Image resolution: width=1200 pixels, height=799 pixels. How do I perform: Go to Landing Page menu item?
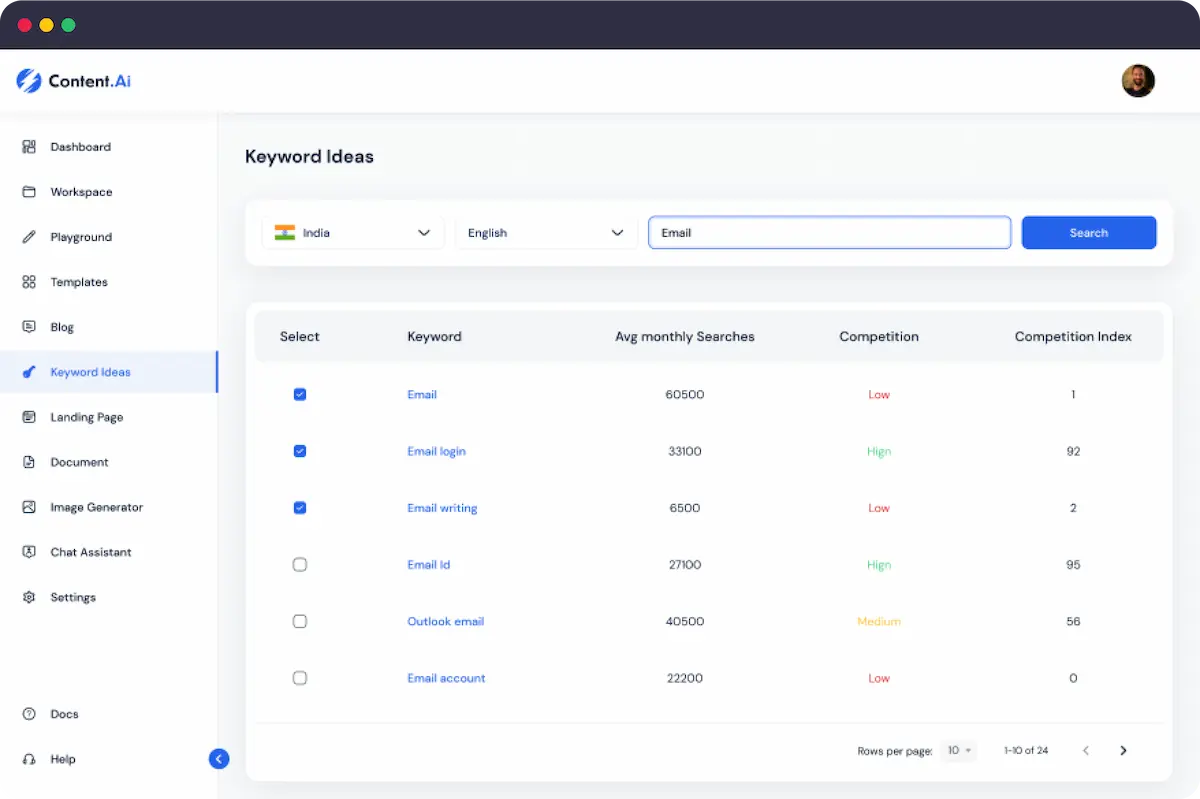pos(87,417)
